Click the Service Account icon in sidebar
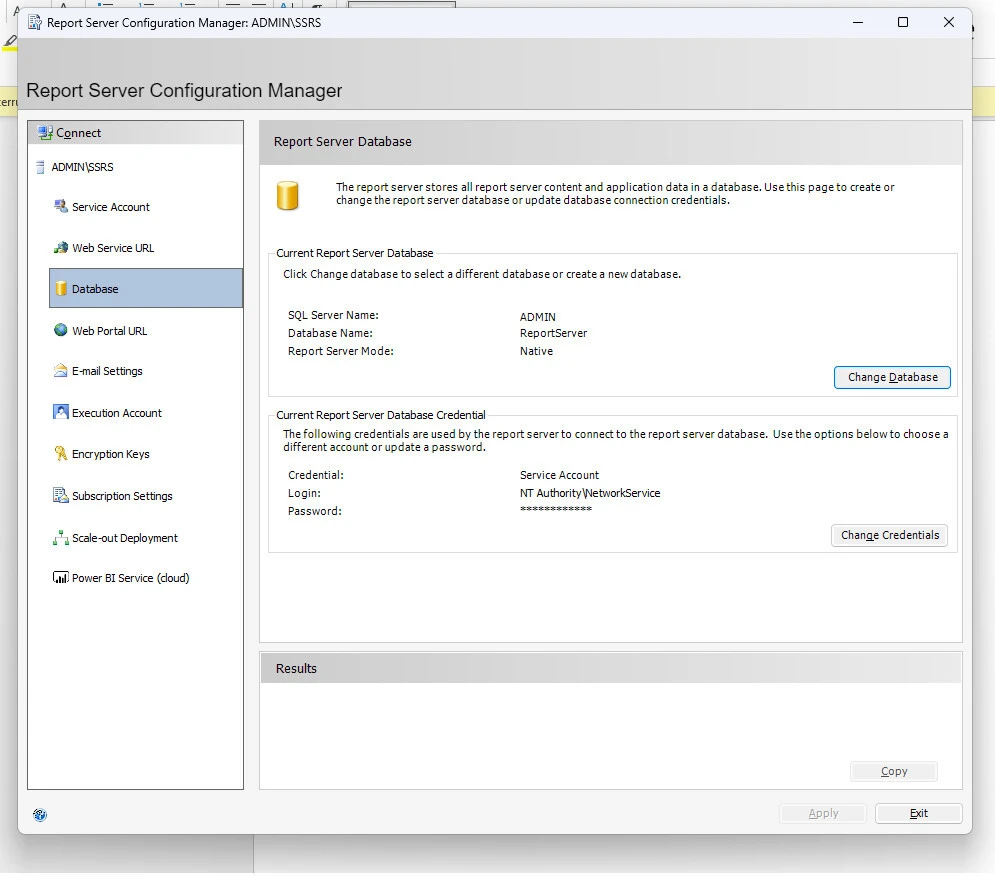The image size is (995, 877). pyautogui.click(x=60, y=207)
